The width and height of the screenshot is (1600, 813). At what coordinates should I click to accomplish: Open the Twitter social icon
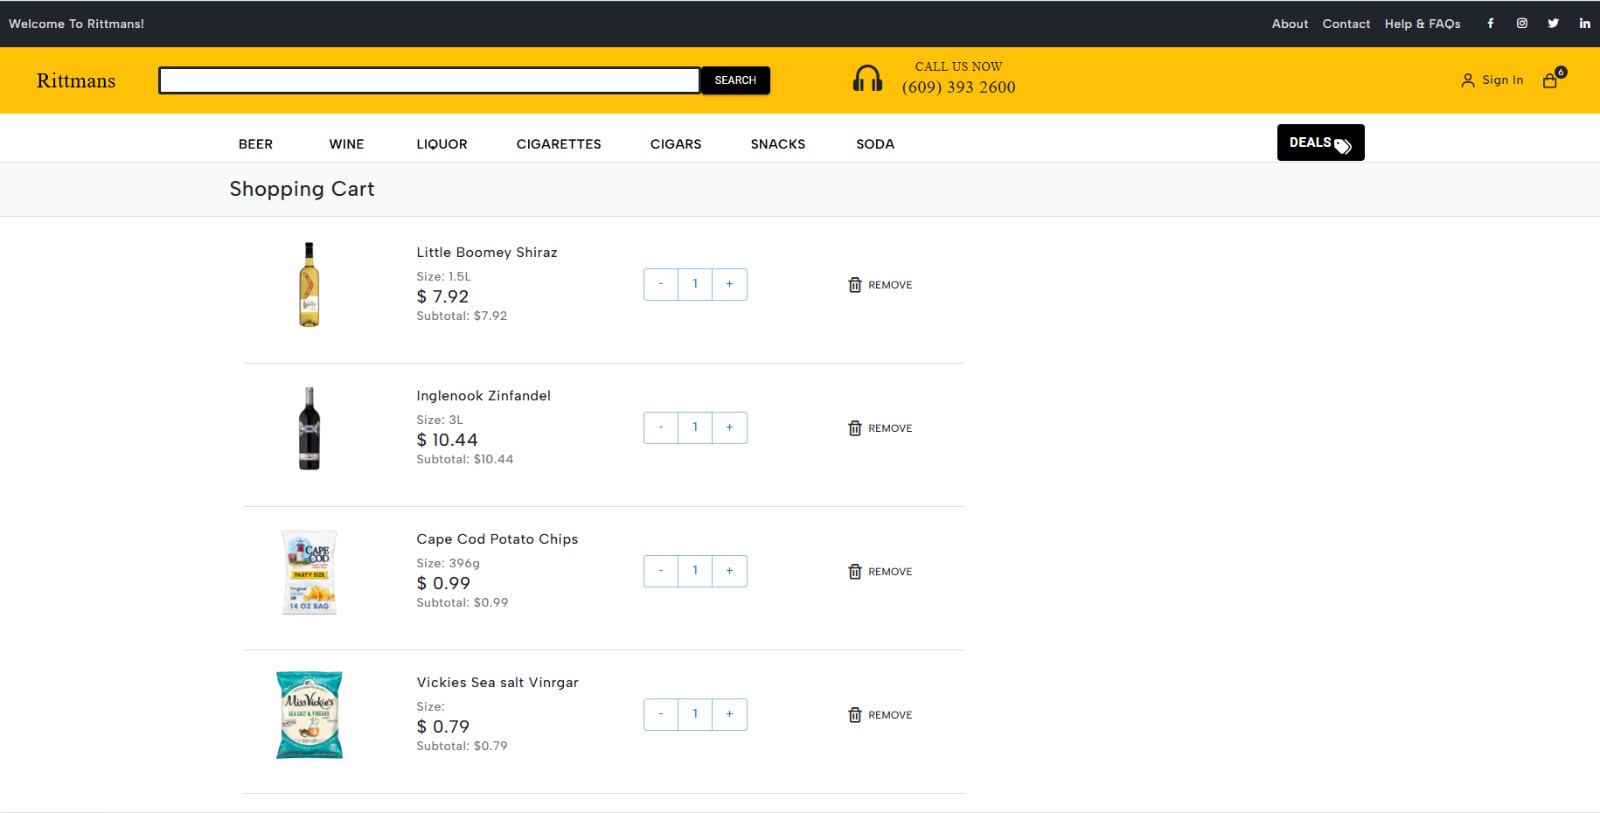click(x=1553, y=23)
